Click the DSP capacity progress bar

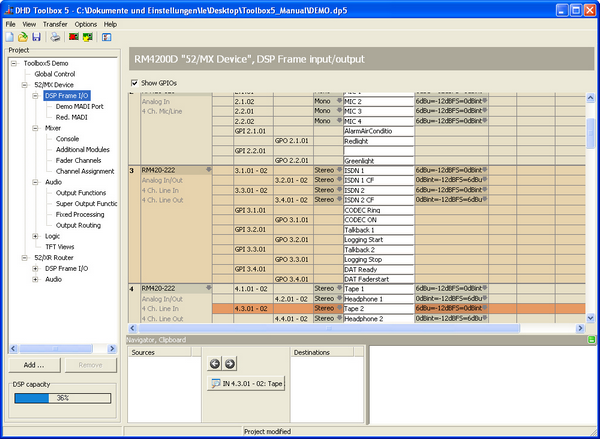click(62, 397)
